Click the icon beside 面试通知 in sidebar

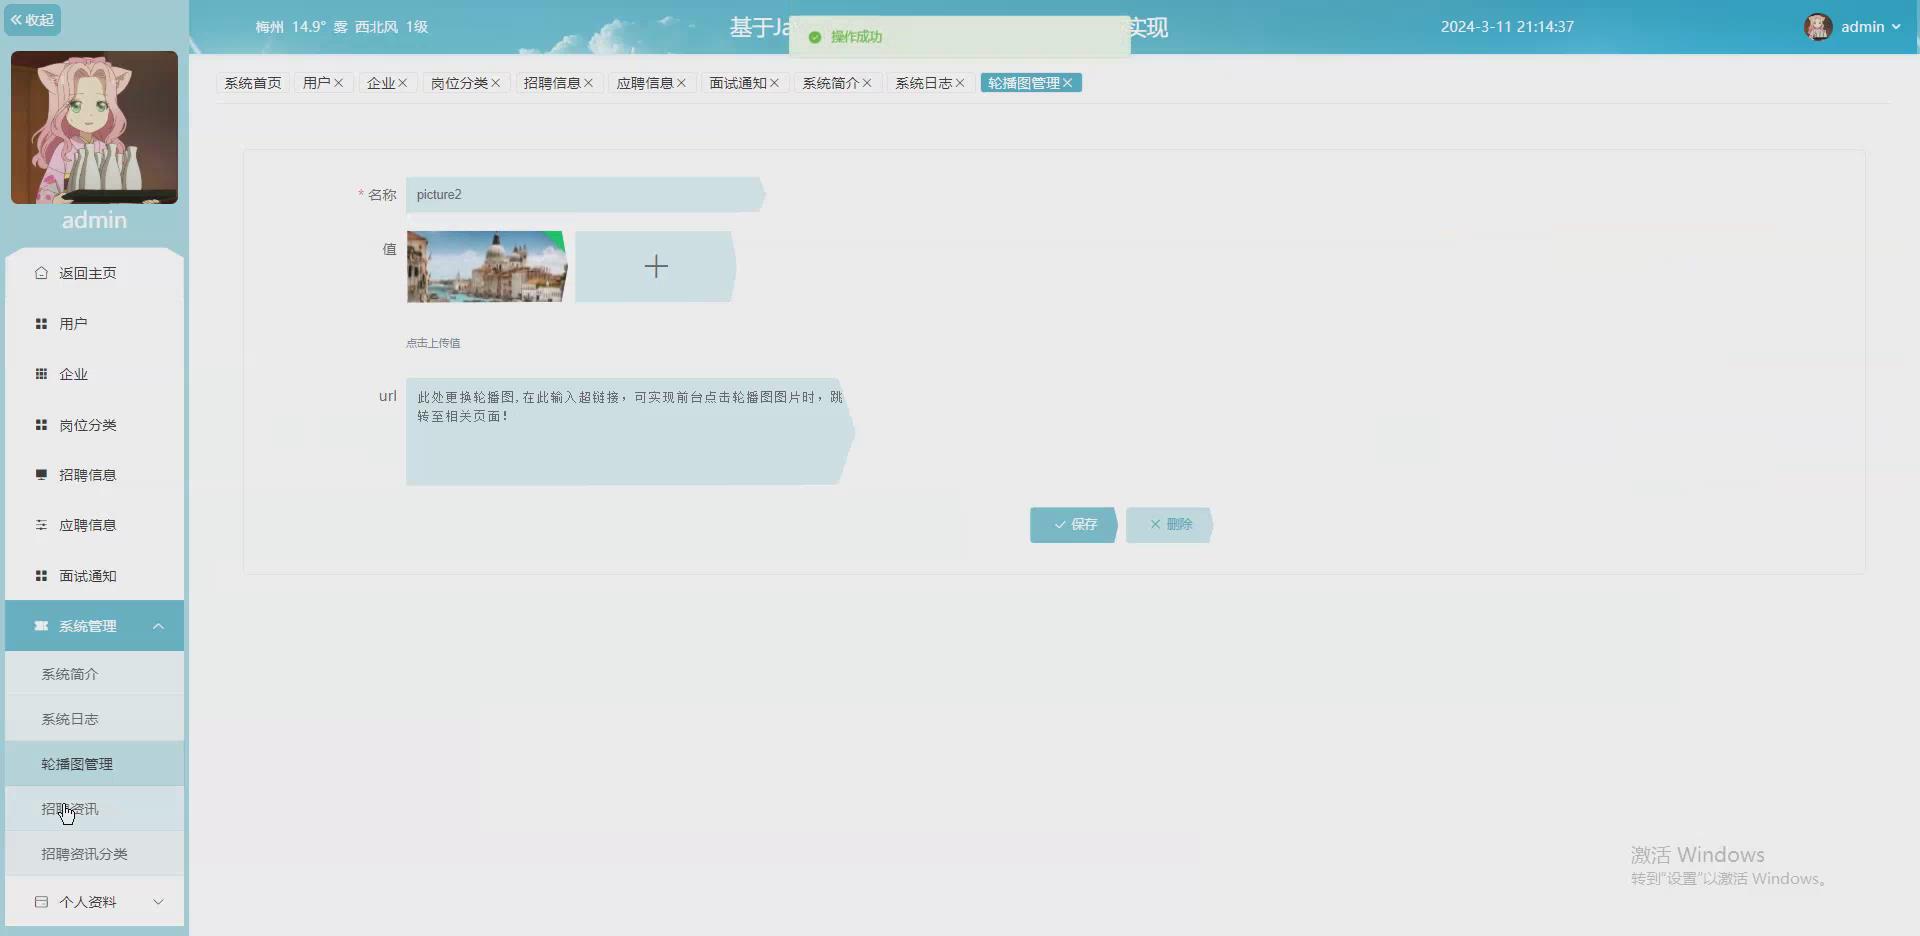point(41,576)
